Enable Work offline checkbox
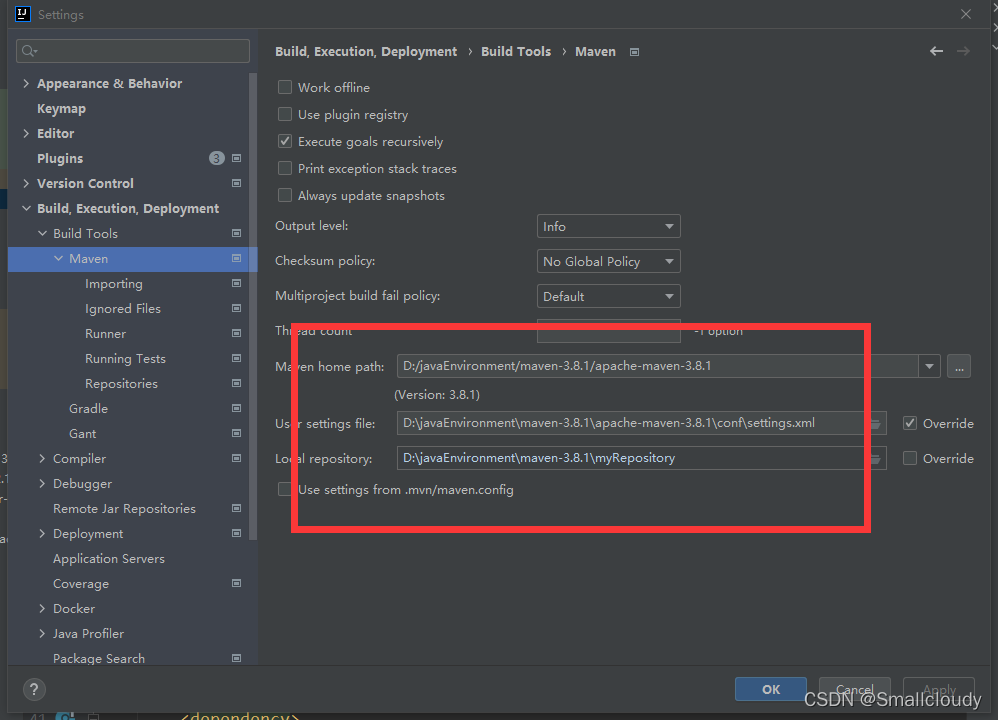998x720 pixels. click(285, 87)
